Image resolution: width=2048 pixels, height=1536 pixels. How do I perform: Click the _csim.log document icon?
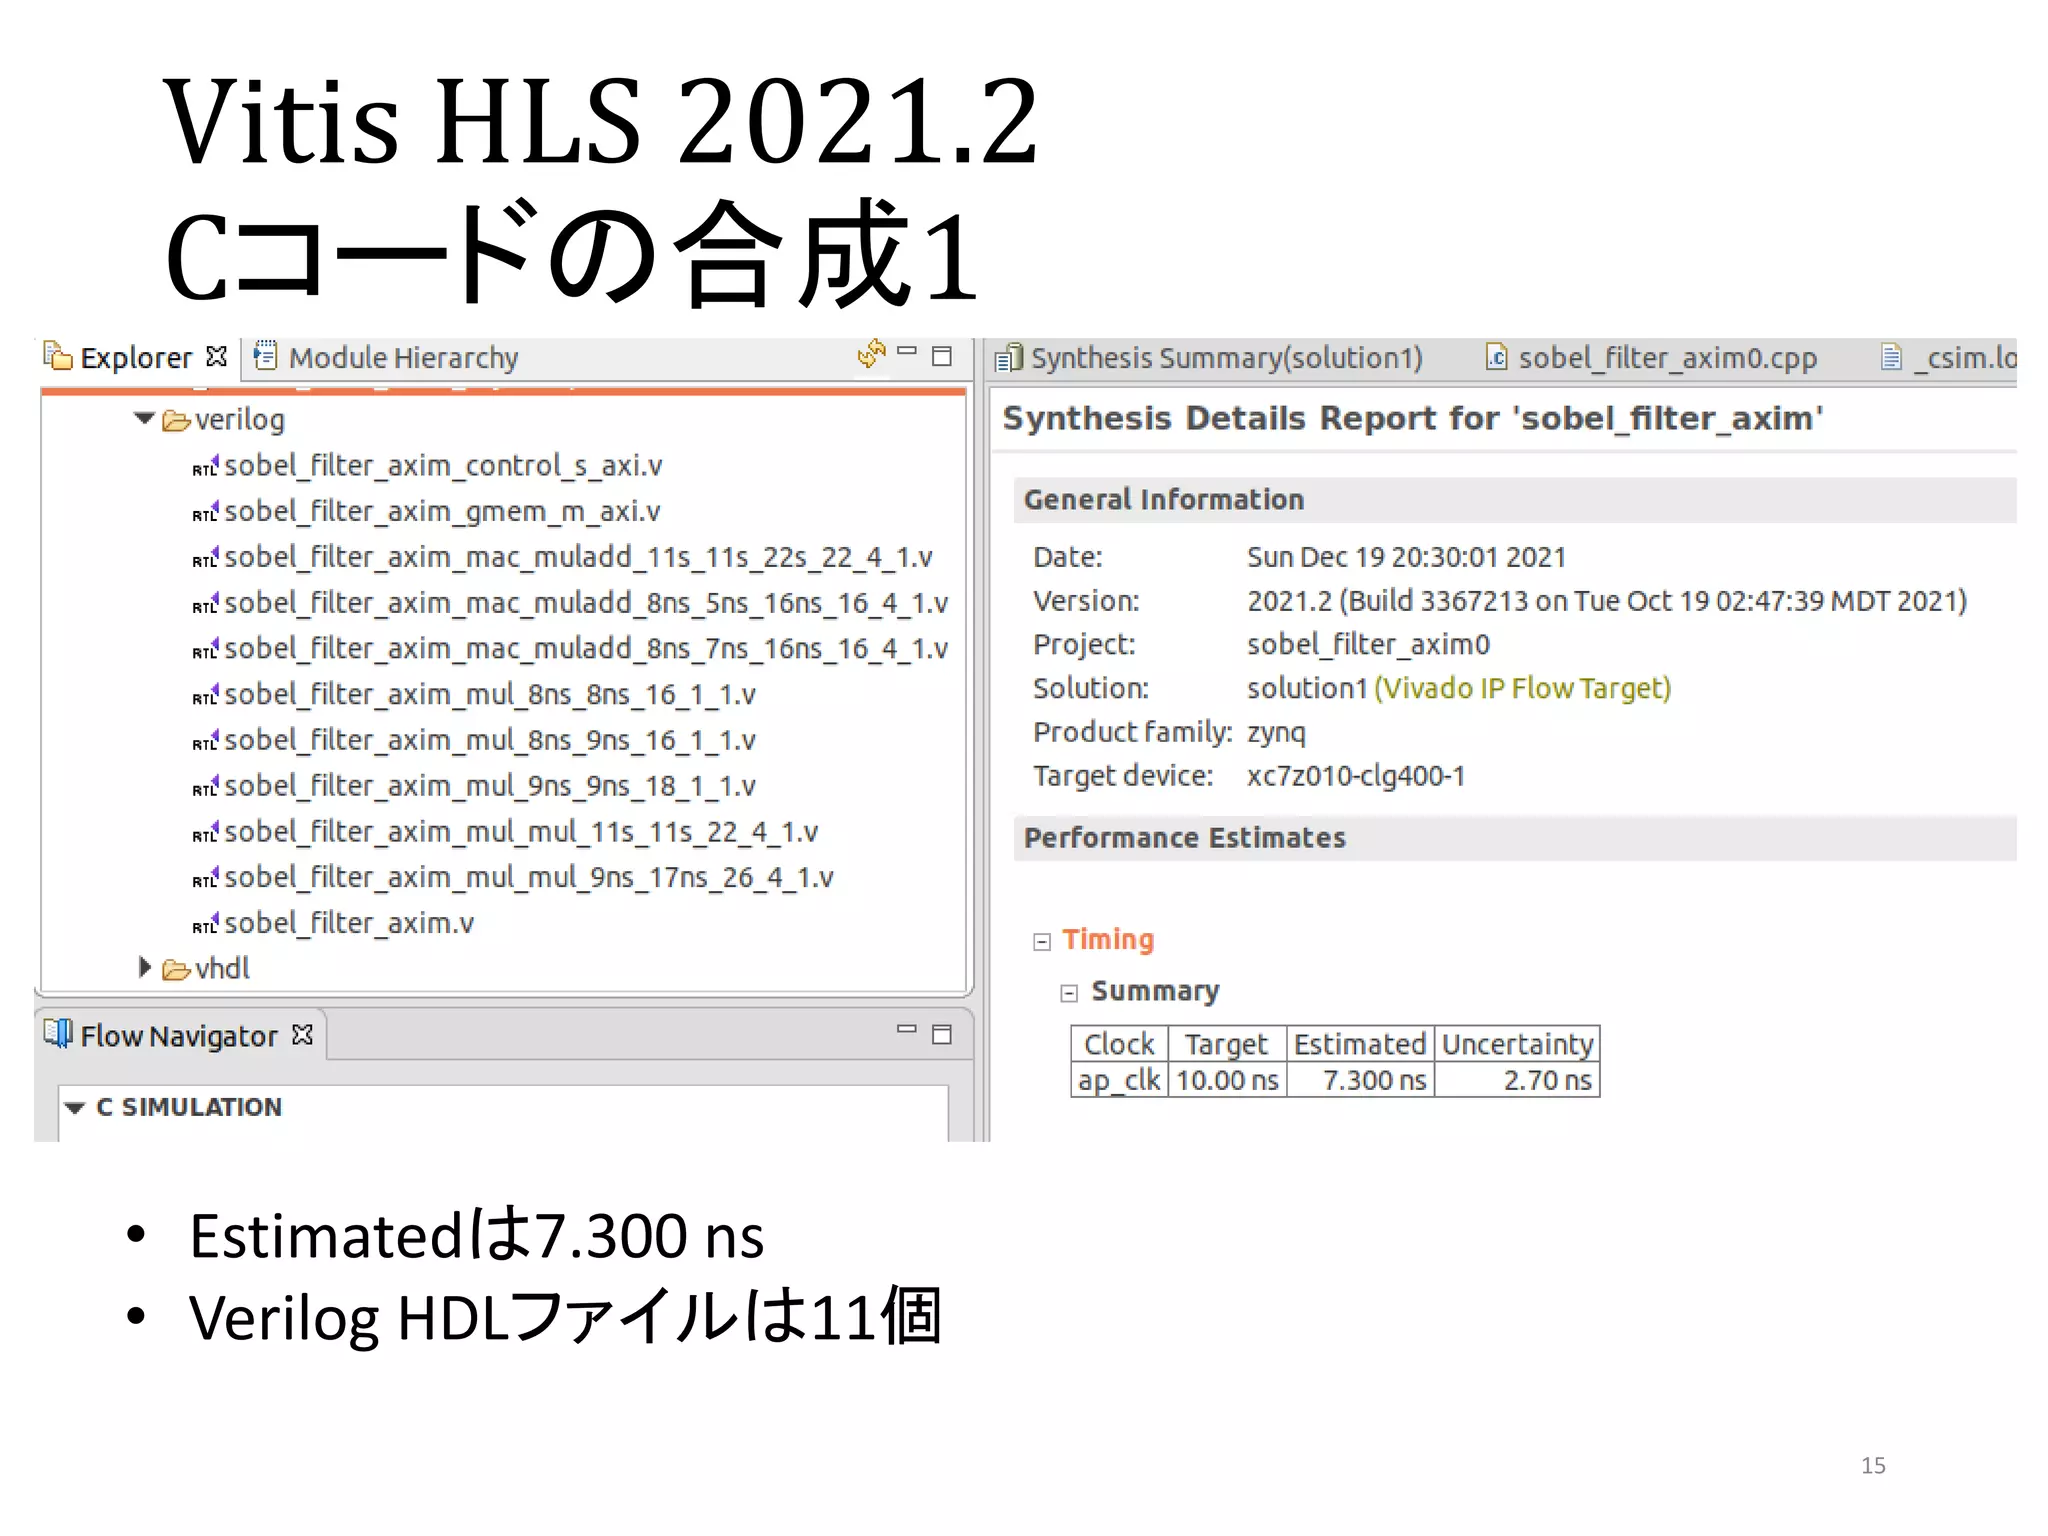click(1891, 356)
